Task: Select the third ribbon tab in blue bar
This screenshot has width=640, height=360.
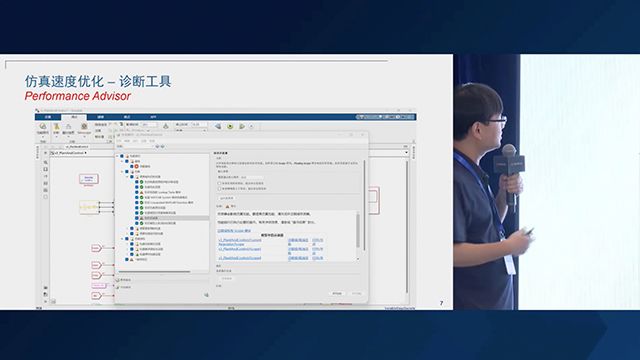Action: coord(100,117)
